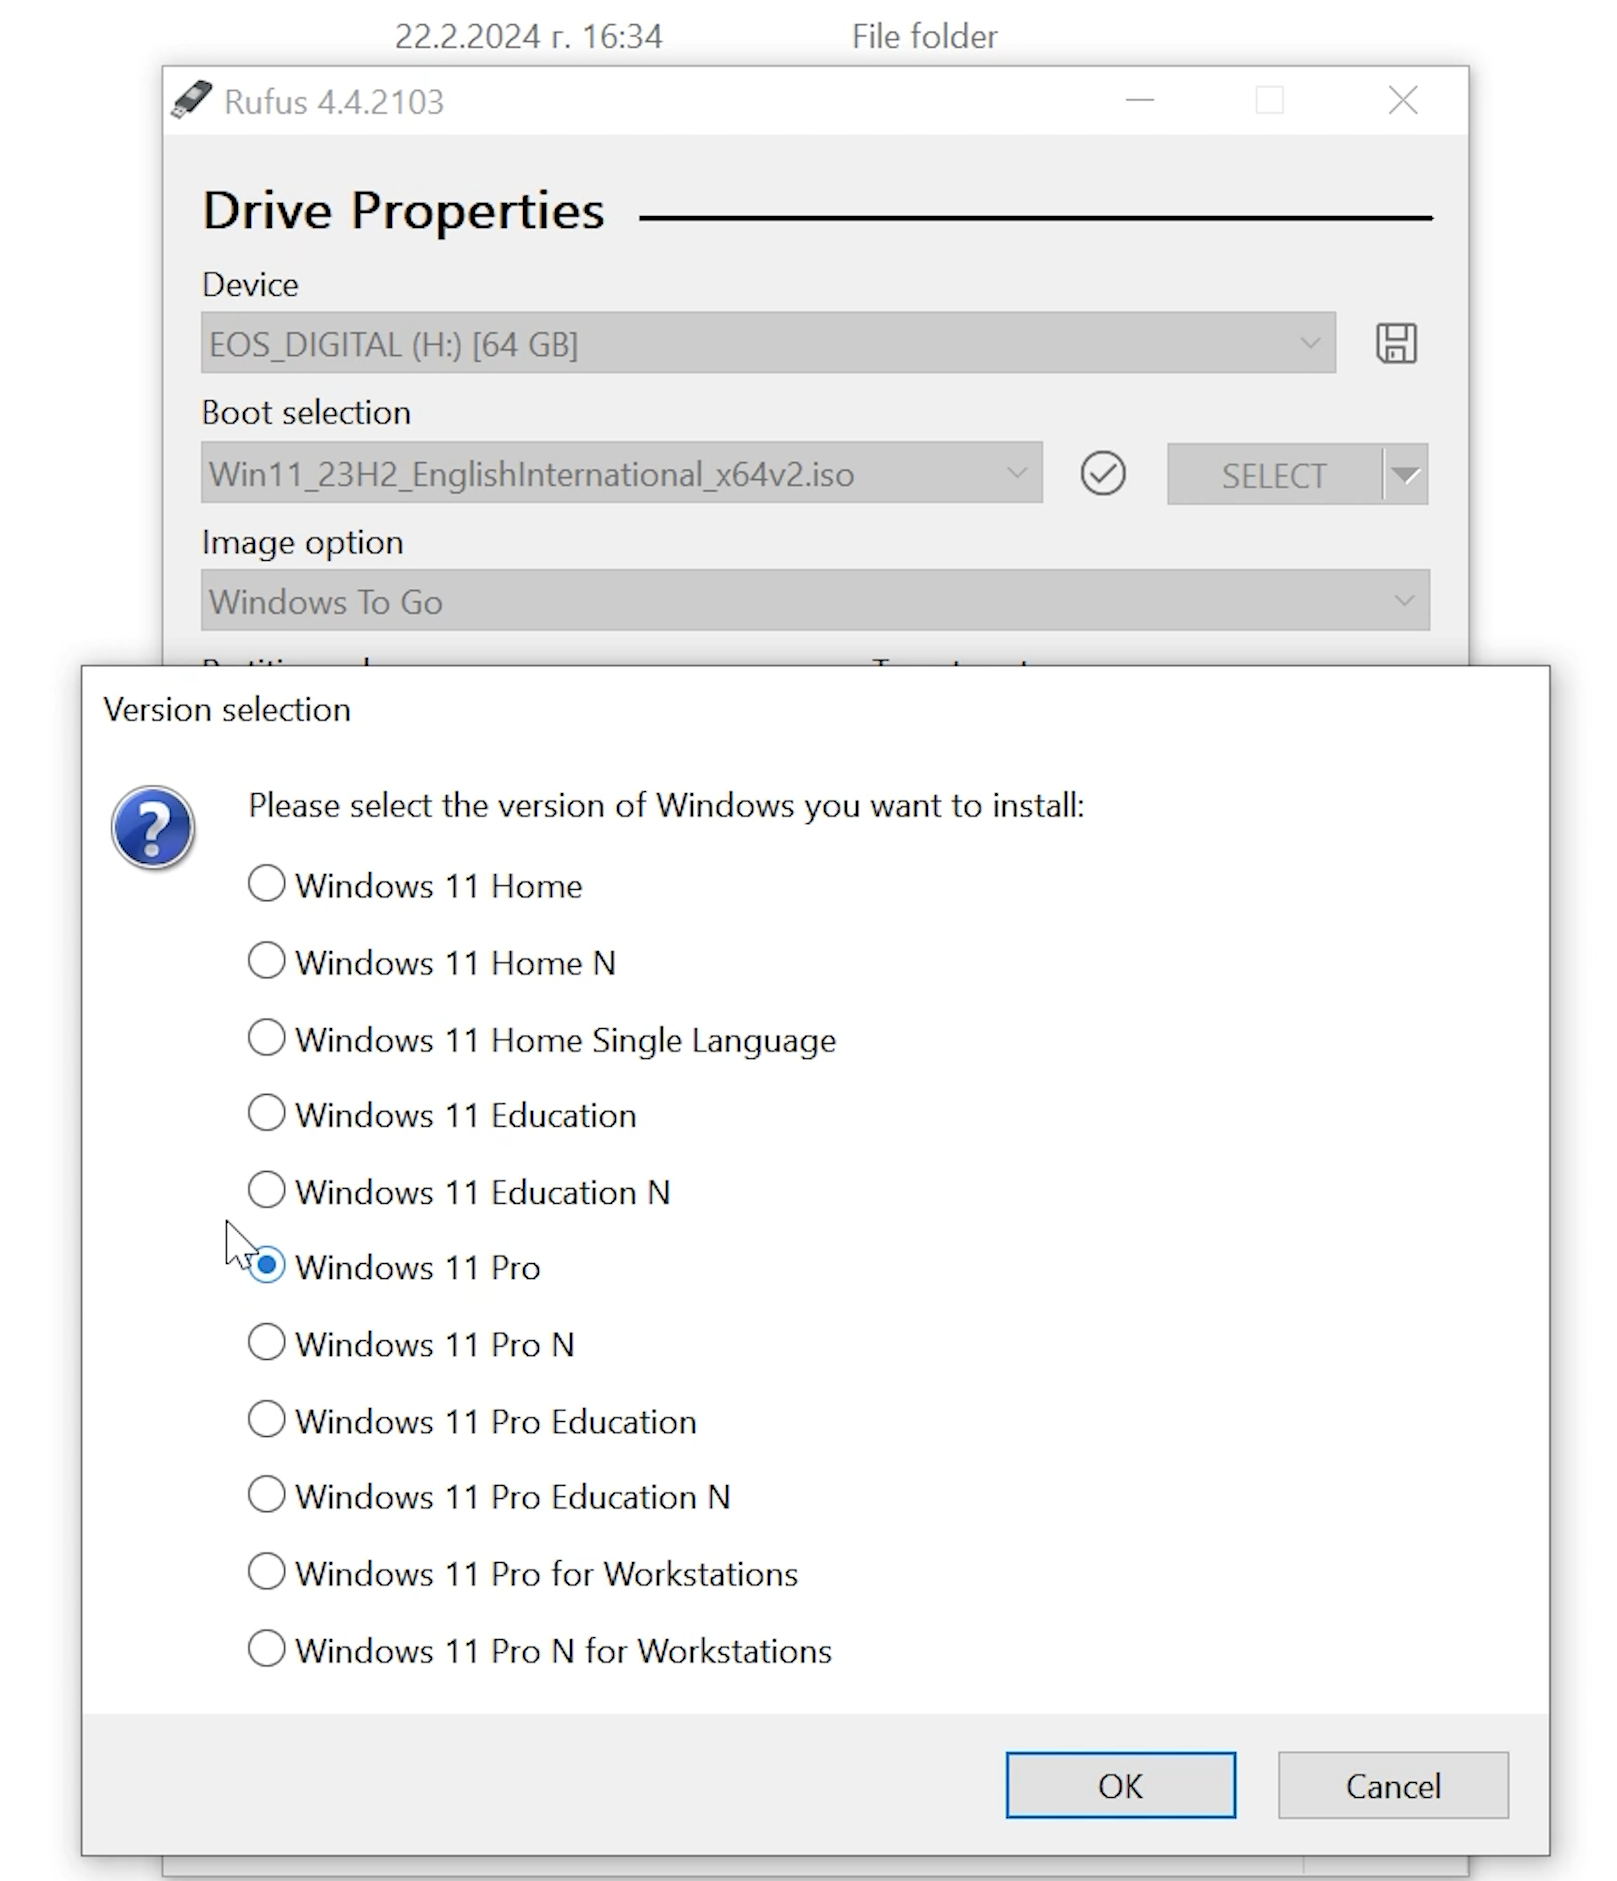Select Windows 11 Pro radio button
Image resolution: width=1617 pixels, height=1881 pixels.
click(x=266, y=1266)
